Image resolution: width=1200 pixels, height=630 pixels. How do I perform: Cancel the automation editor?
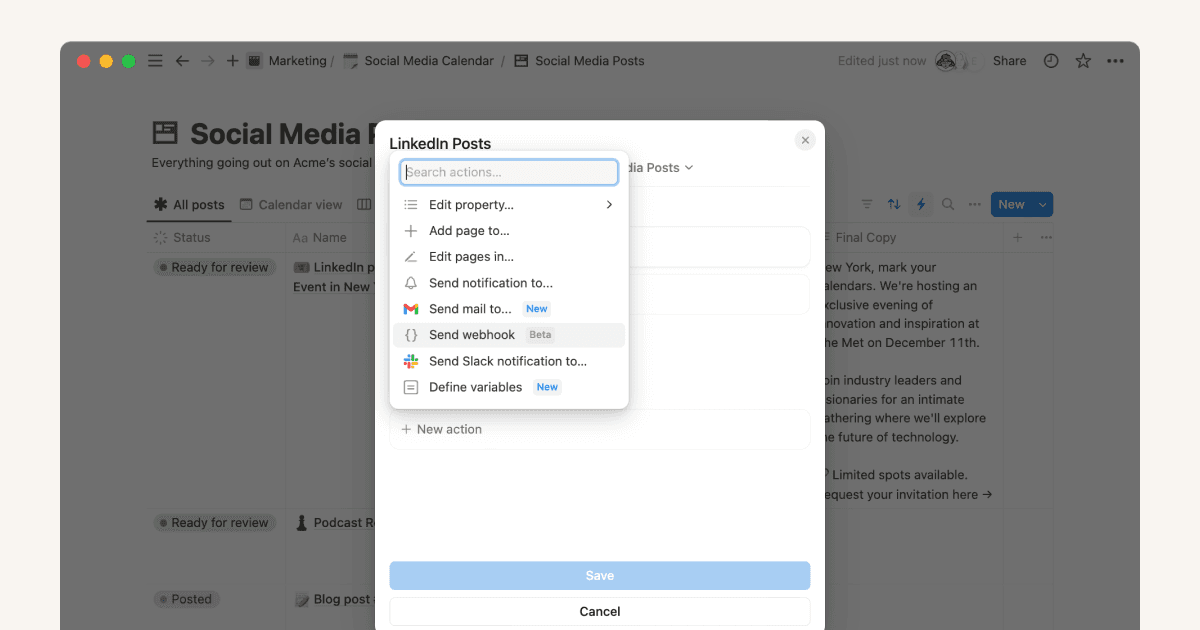point(599,611)
